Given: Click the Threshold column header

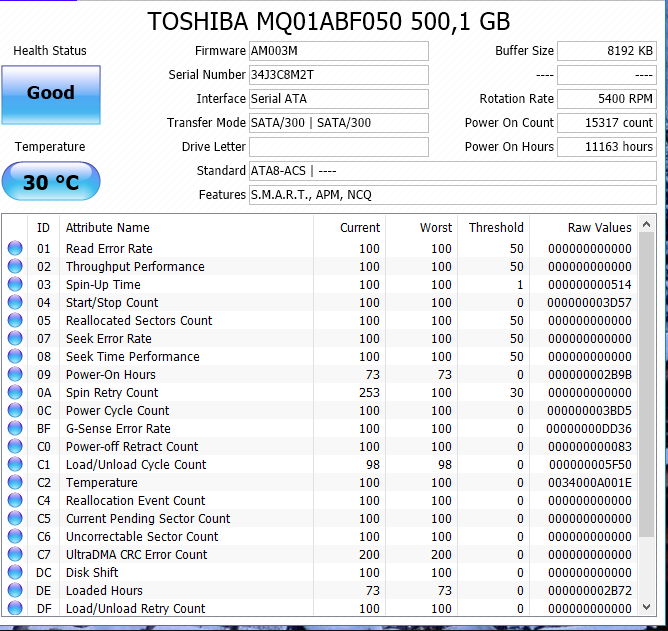Looking at the screenshot, I should (493, 228).
